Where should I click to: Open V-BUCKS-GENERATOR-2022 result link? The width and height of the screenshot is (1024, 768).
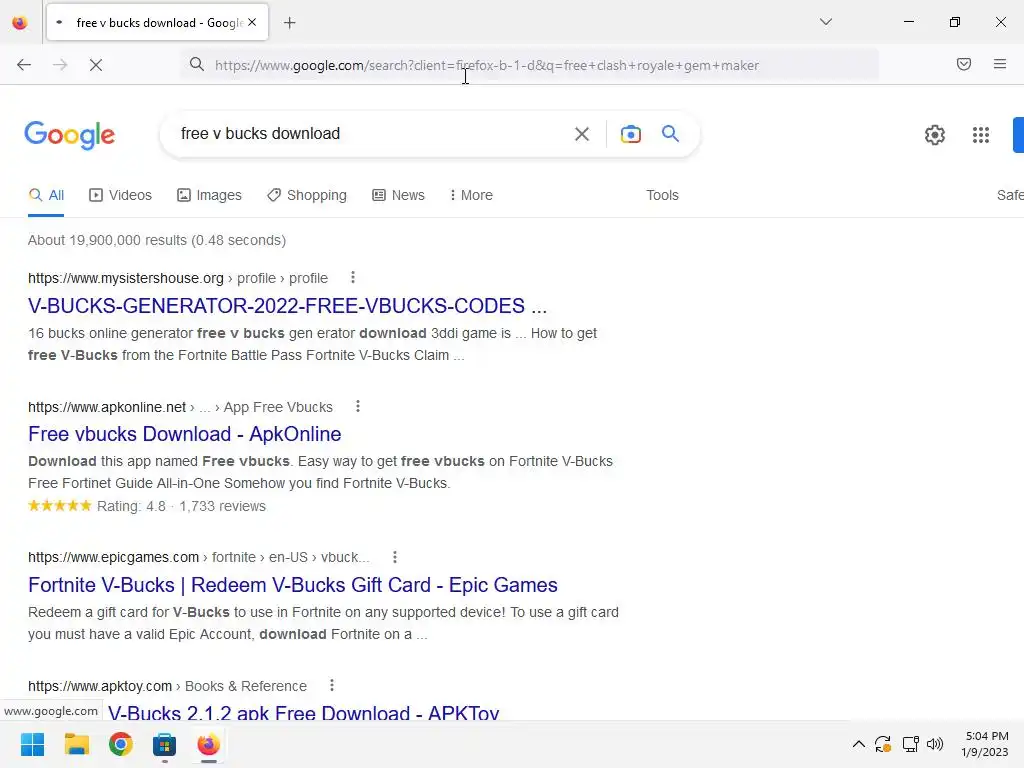(x=287, y=306)
